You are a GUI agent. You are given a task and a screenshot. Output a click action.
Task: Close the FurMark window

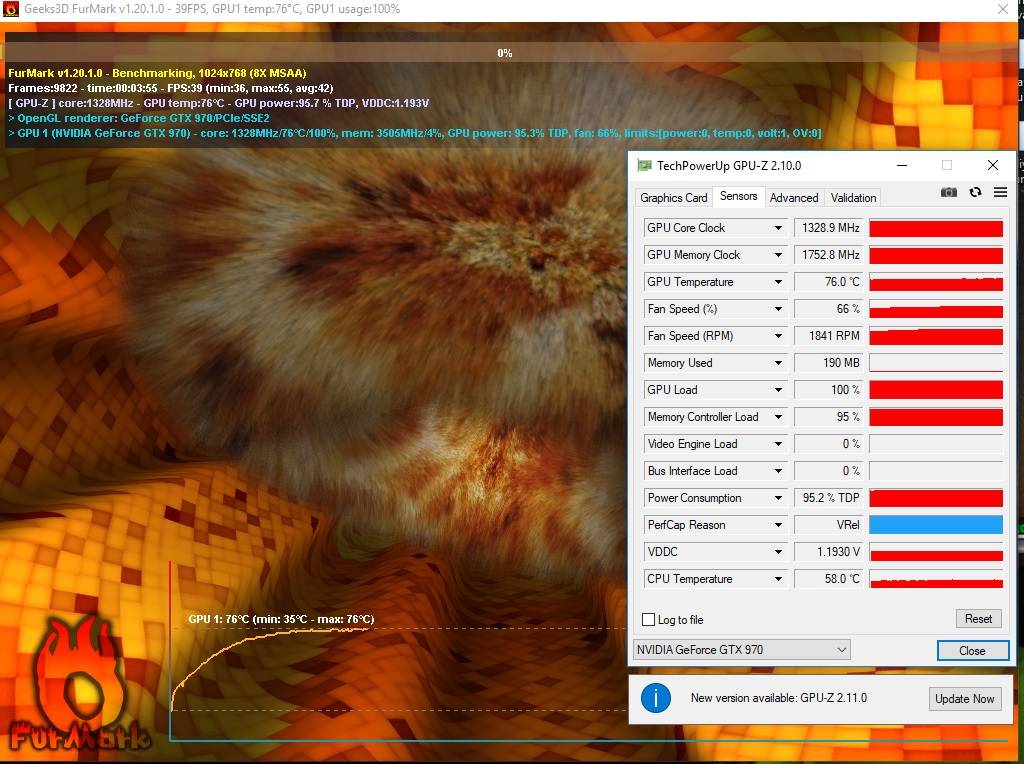point(1003,9)
